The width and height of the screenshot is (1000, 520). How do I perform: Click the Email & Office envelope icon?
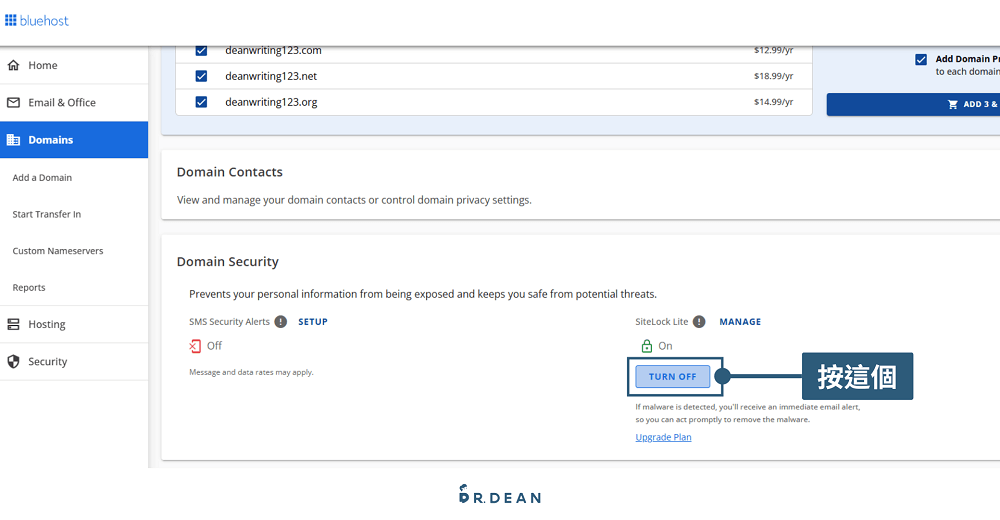pos(13,102)
